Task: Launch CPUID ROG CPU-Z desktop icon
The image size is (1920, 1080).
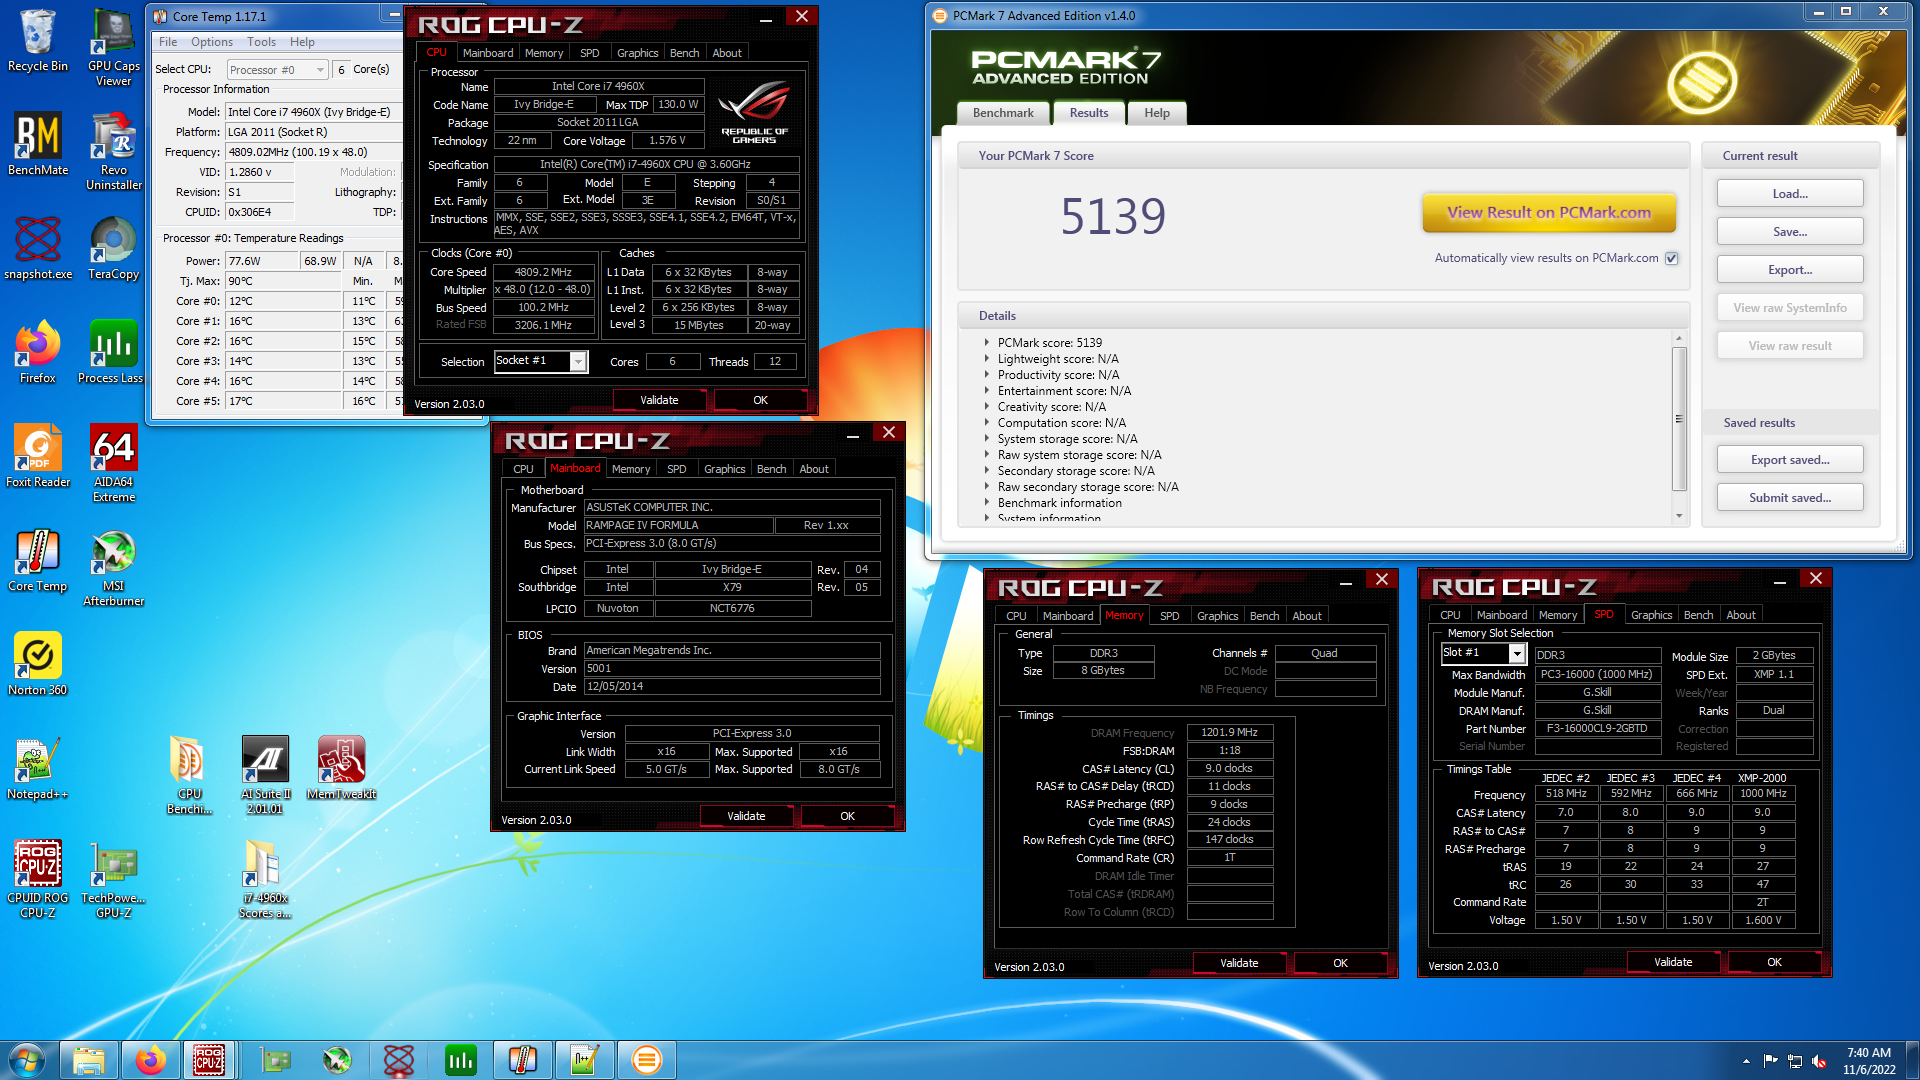Action: click(38, 879)
